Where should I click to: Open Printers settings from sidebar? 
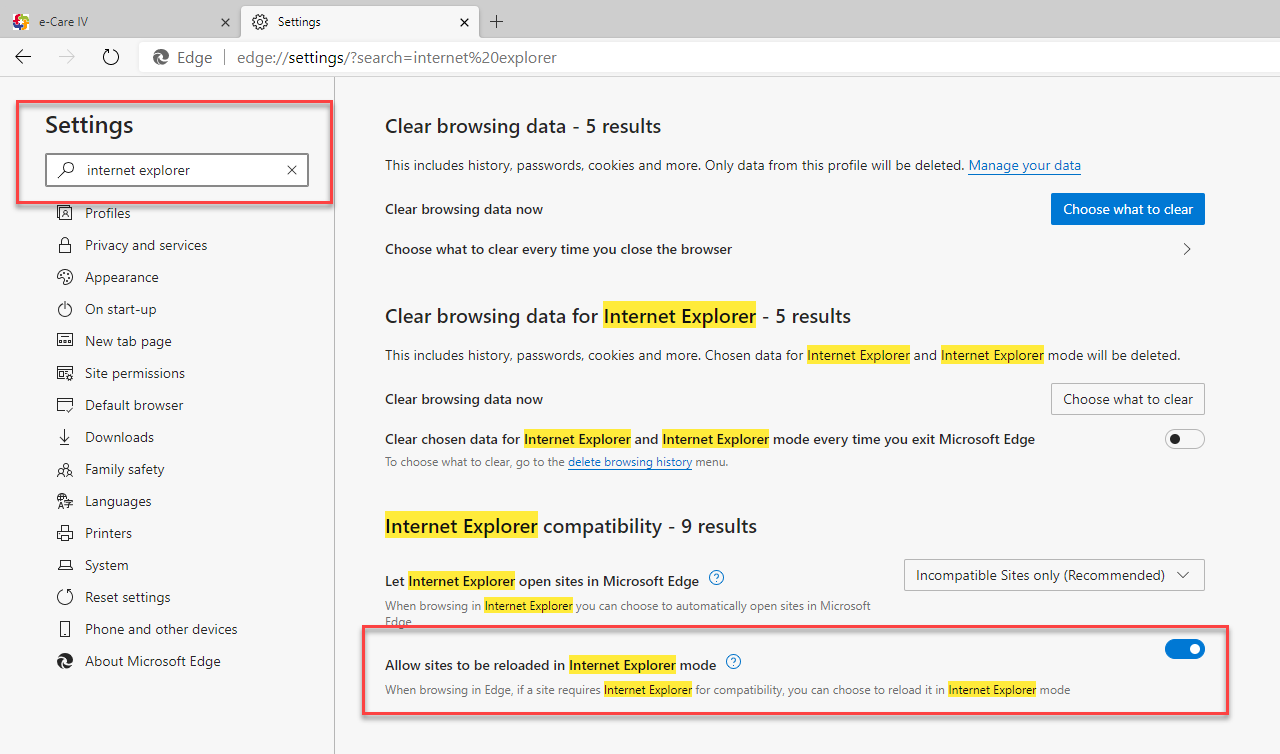pyautogui.click(x=108, y=533)
